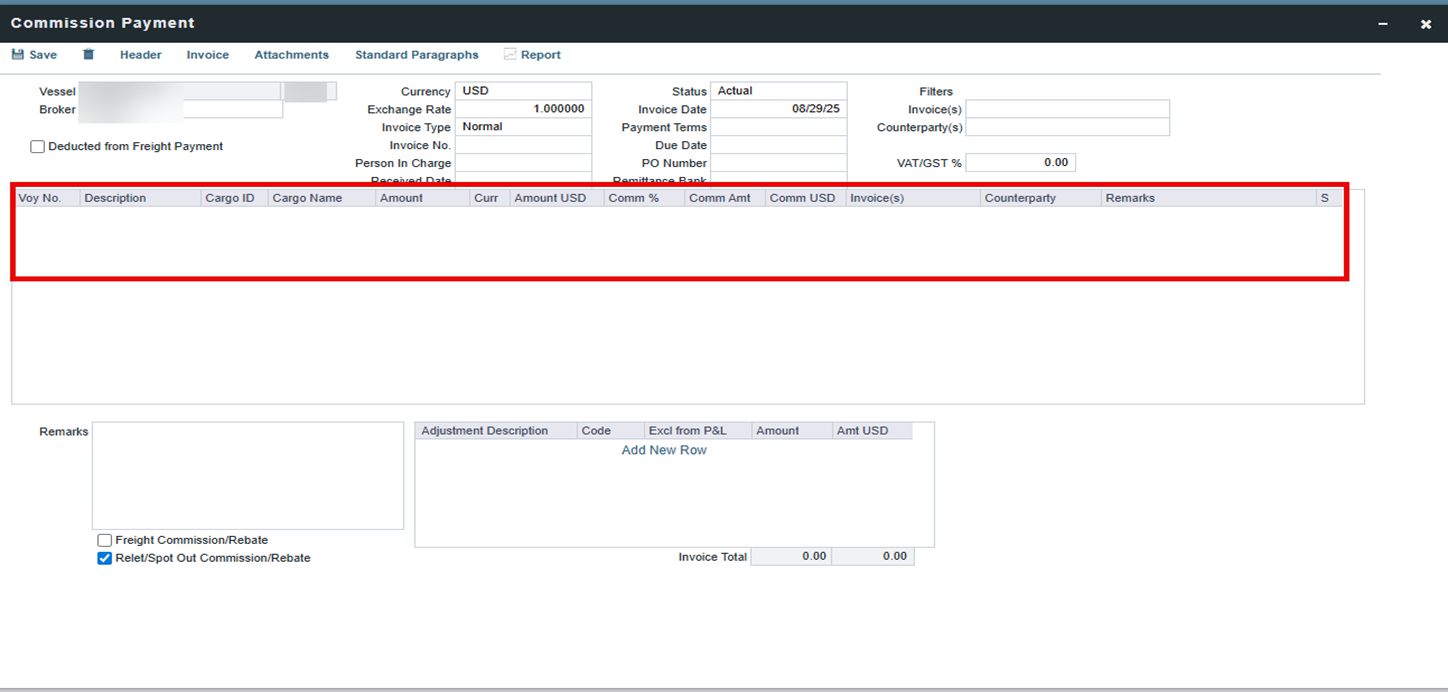Viewport: 1448px width, 692px height.
Task: Open the Attachments menu
Action: coord(291,55)
